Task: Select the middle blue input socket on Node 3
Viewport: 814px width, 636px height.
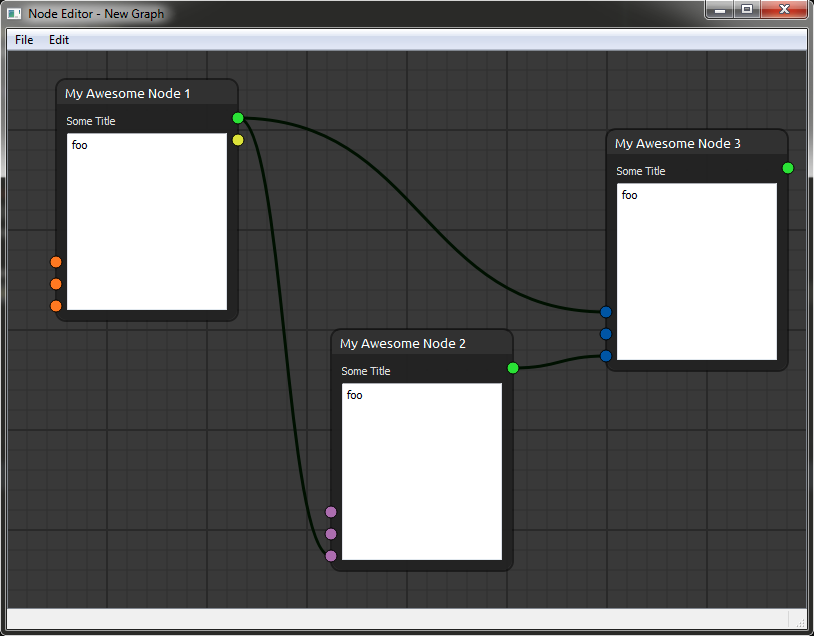Action: 606,334
